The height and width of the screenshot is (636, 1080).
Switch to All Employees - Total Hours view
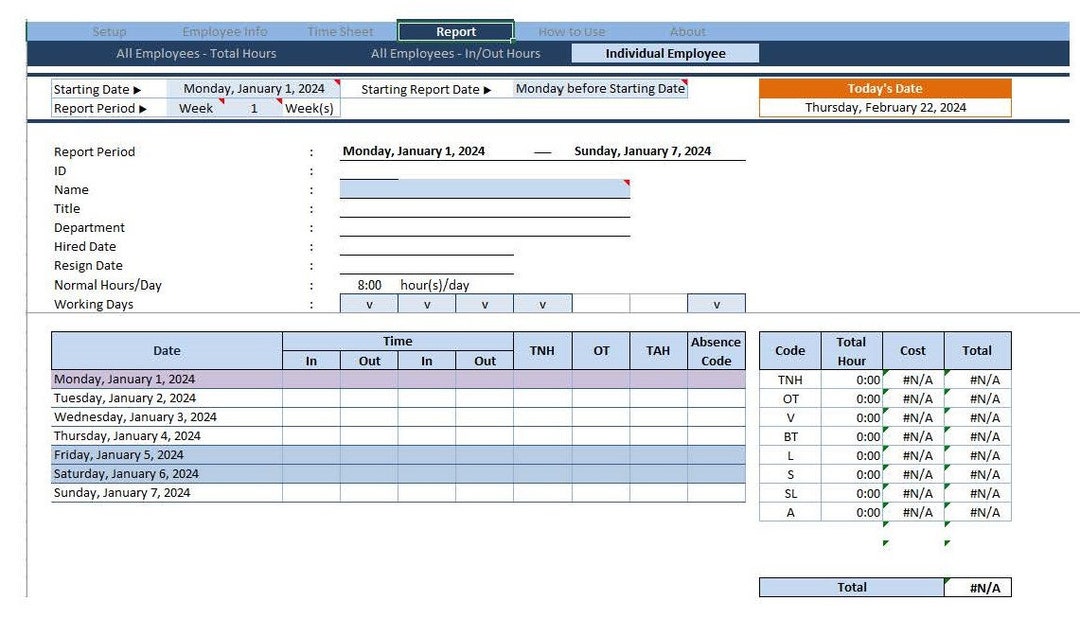pyautogui.click(x=196, y=53)
